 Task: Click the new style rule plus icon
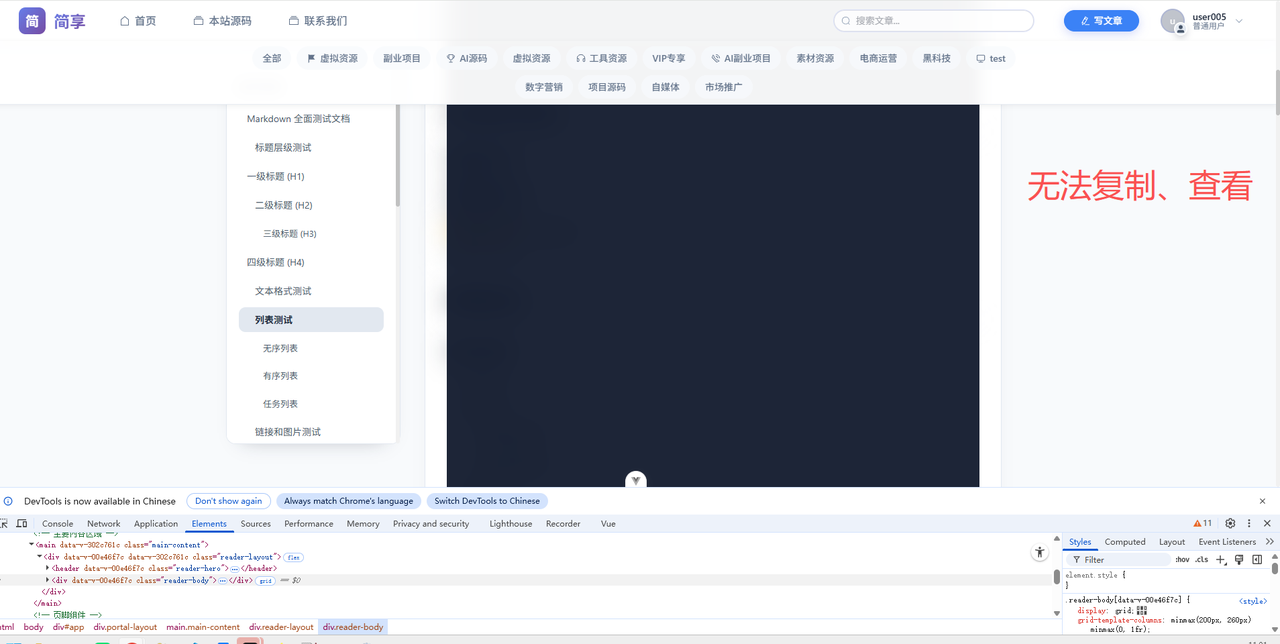1220,559
